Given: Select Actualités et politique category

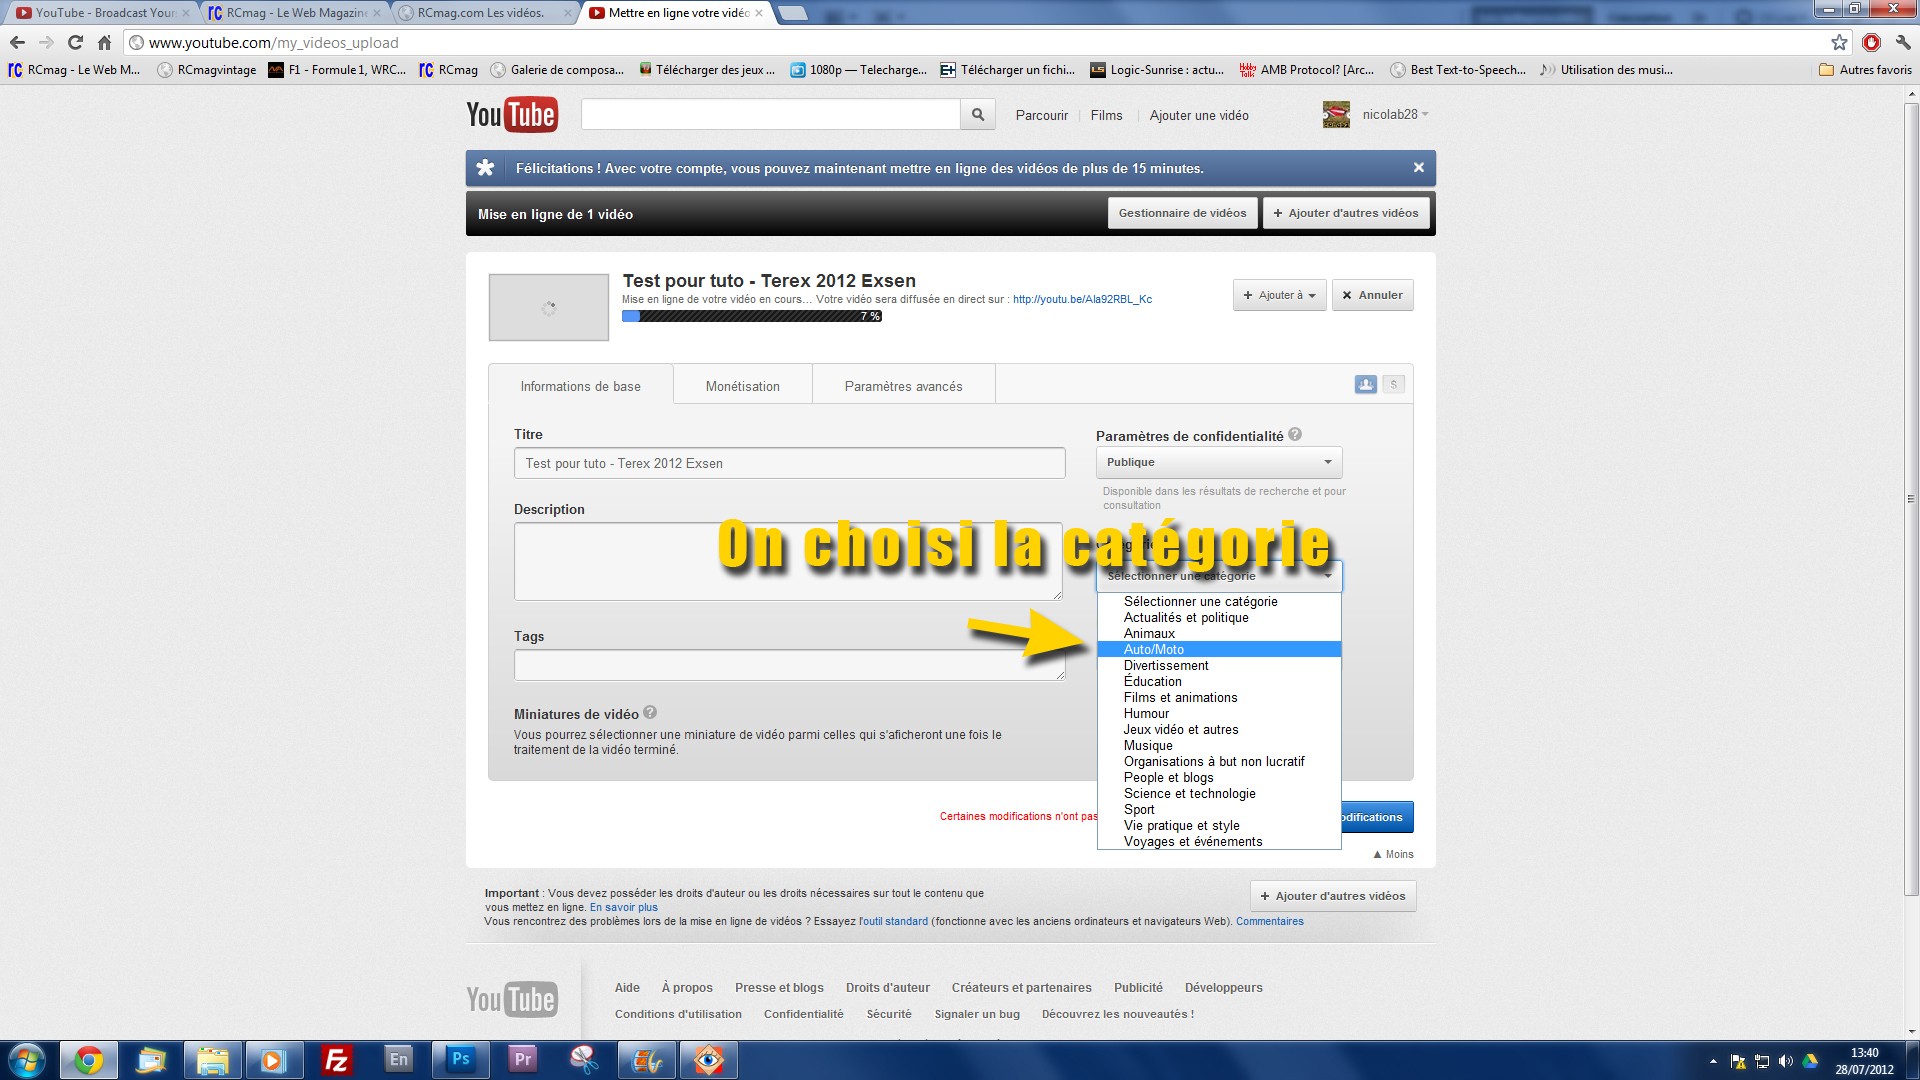Looking at the screenshot, I should (1219, 617).
